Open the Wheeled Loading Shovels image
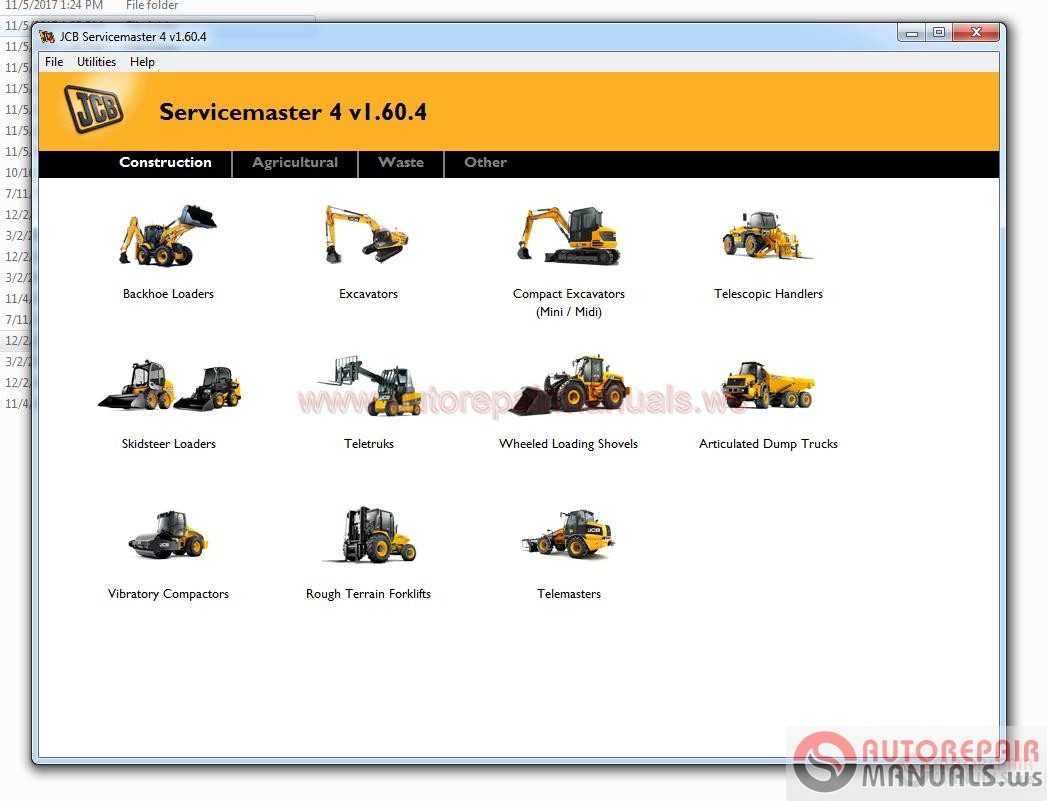Image resolution: width=1047 pixels, height=801 pixels. click(x=569, y=385)
